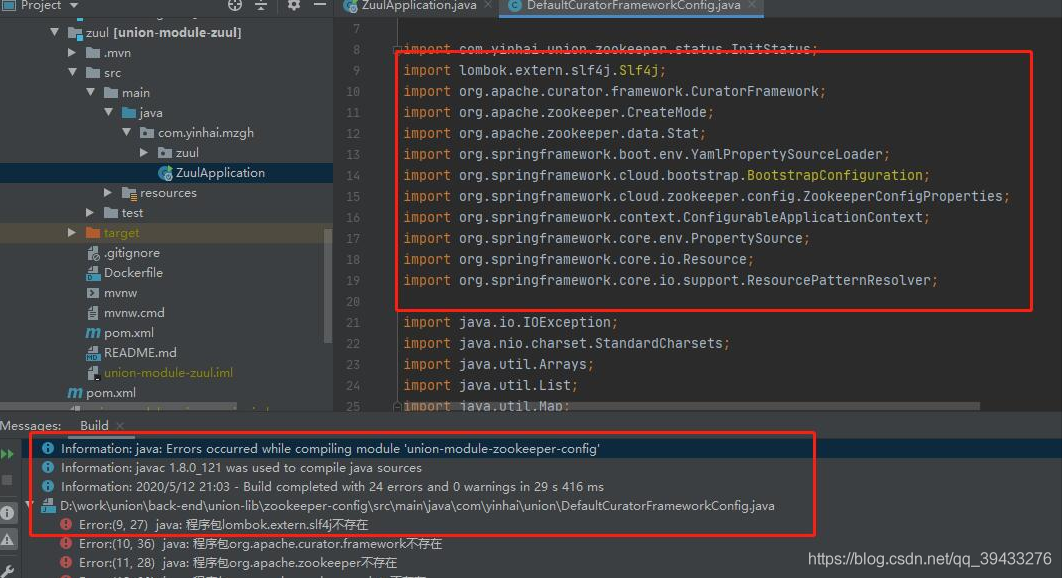Collapse the DefaultCuratorFrameworkConfig.java error group
Screen dimensions: 1062x578
[x=29, y=505]
